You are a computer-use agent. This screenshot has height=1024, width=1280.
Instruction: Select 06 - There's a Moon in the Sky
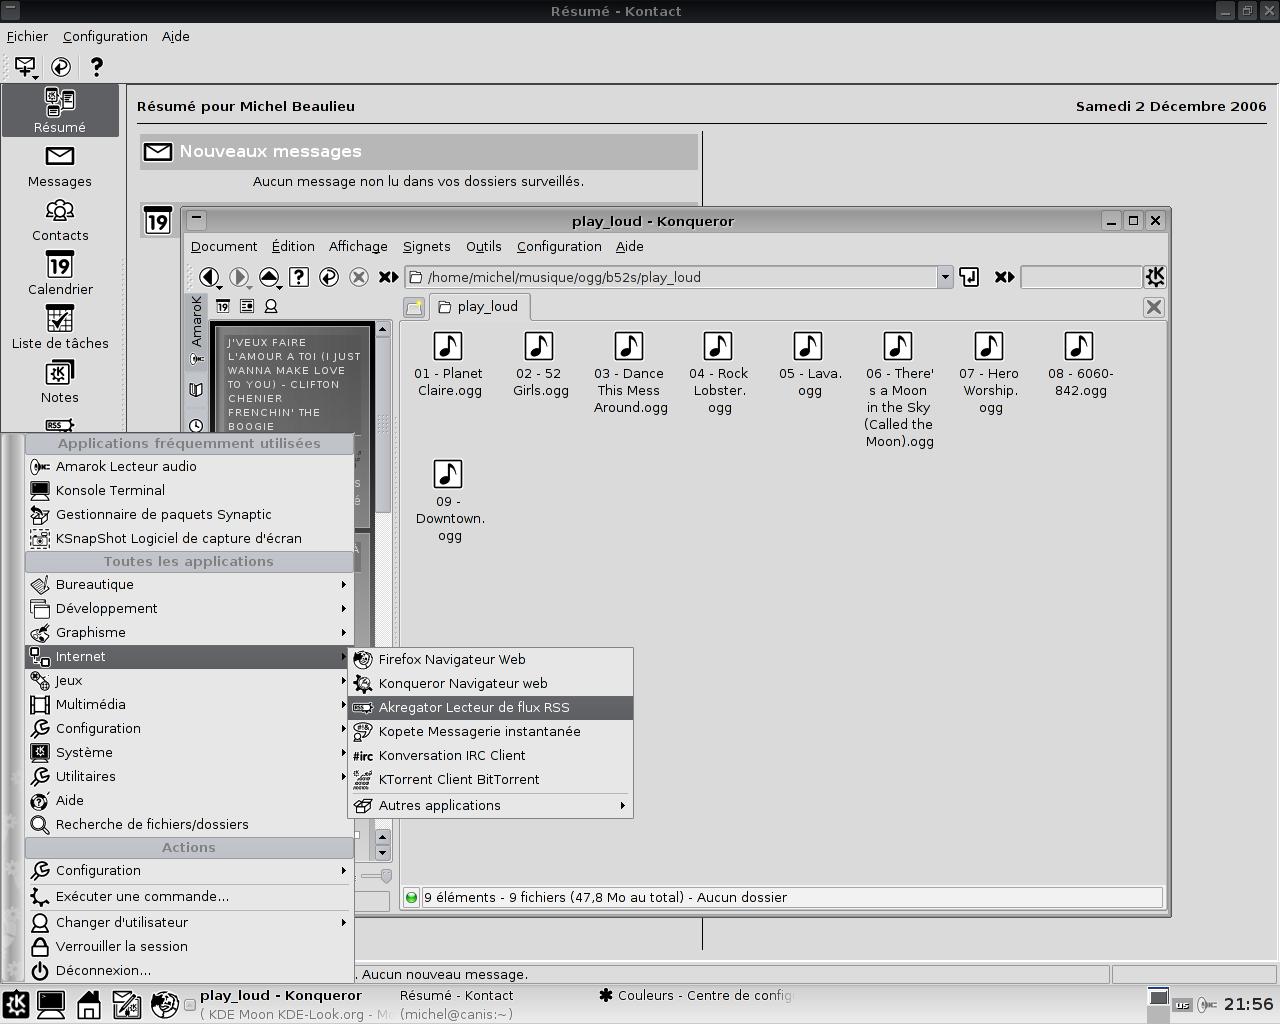(899, 390)
